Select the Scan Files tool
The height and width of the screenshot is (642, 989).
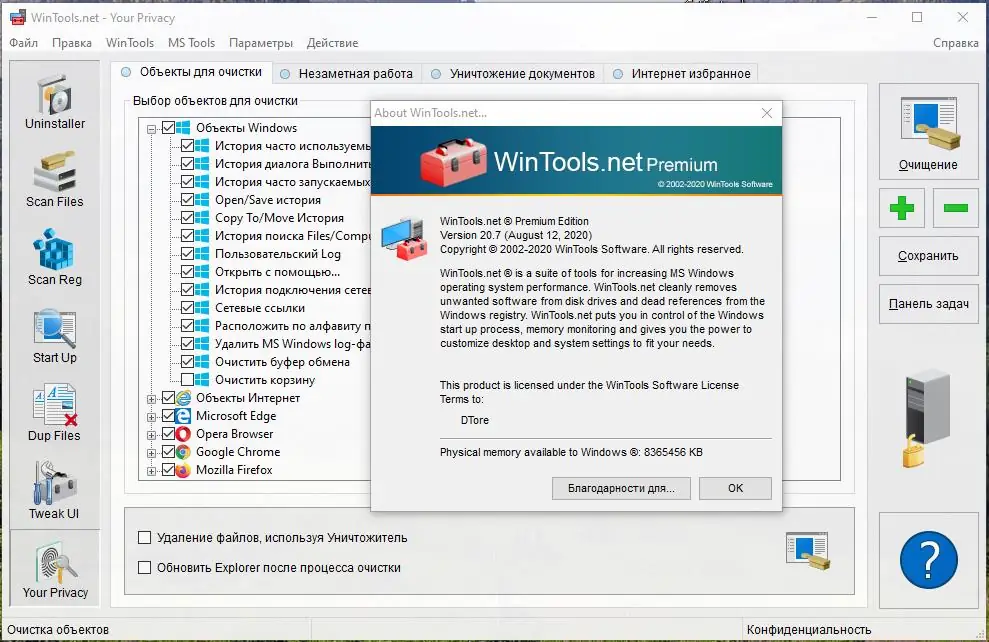click(x=54, y=178)
